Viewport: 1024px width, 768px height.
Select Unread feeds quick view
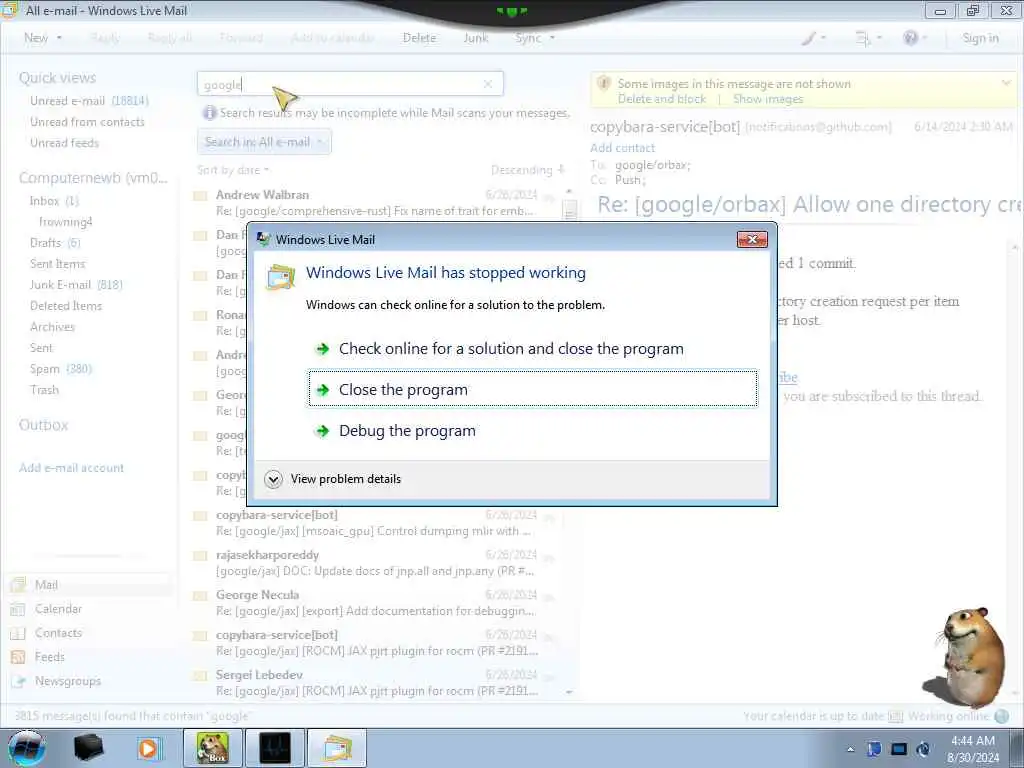coord(64,143)
